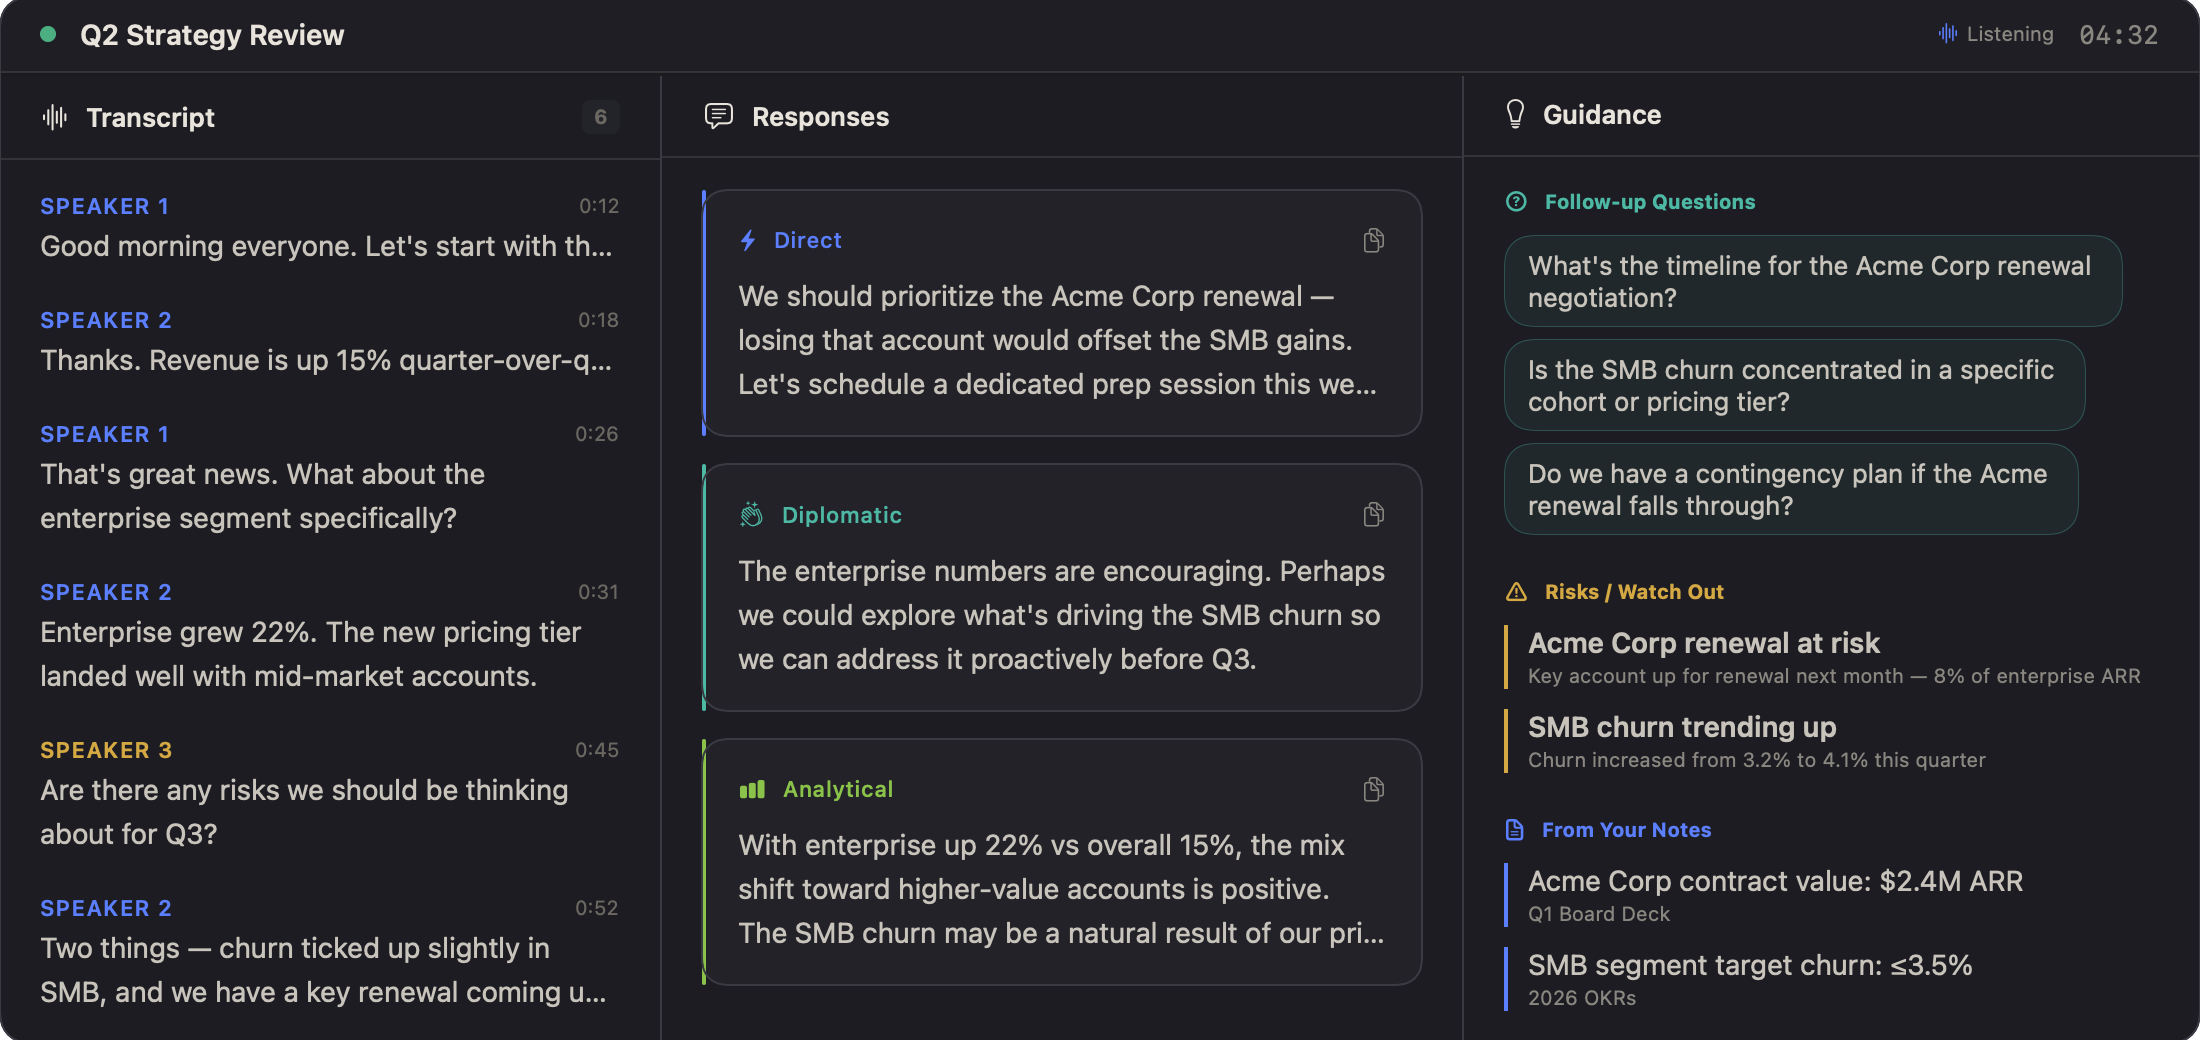Click the Risks / Watch Out section label
Screen dimensions: 2200x1040
click(x=1633, y=592)
